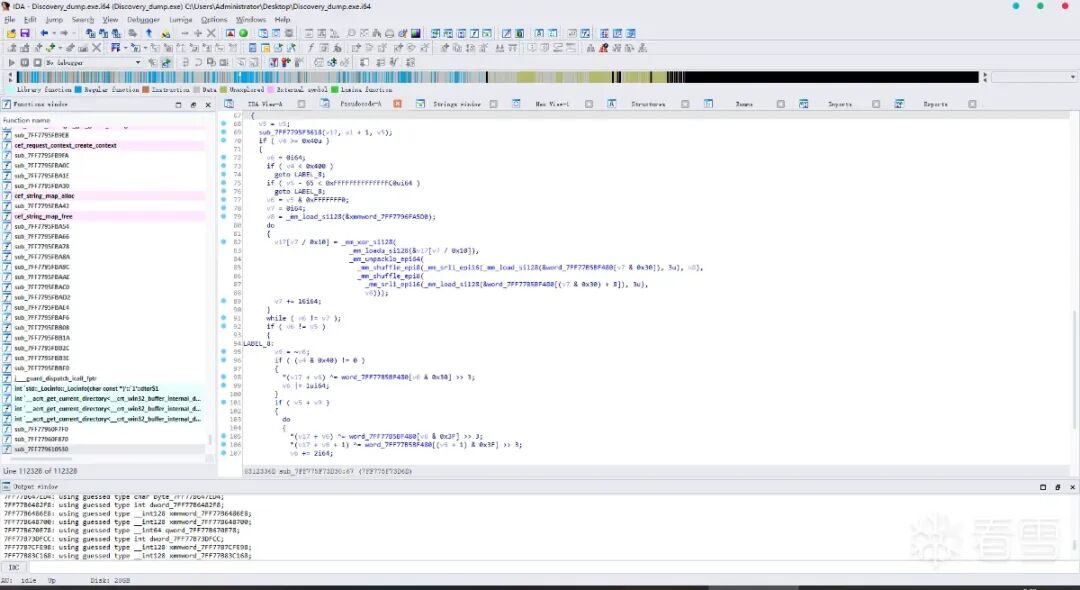Open the Debugger menu
The image size is (1080, 590).
[143, 19]
